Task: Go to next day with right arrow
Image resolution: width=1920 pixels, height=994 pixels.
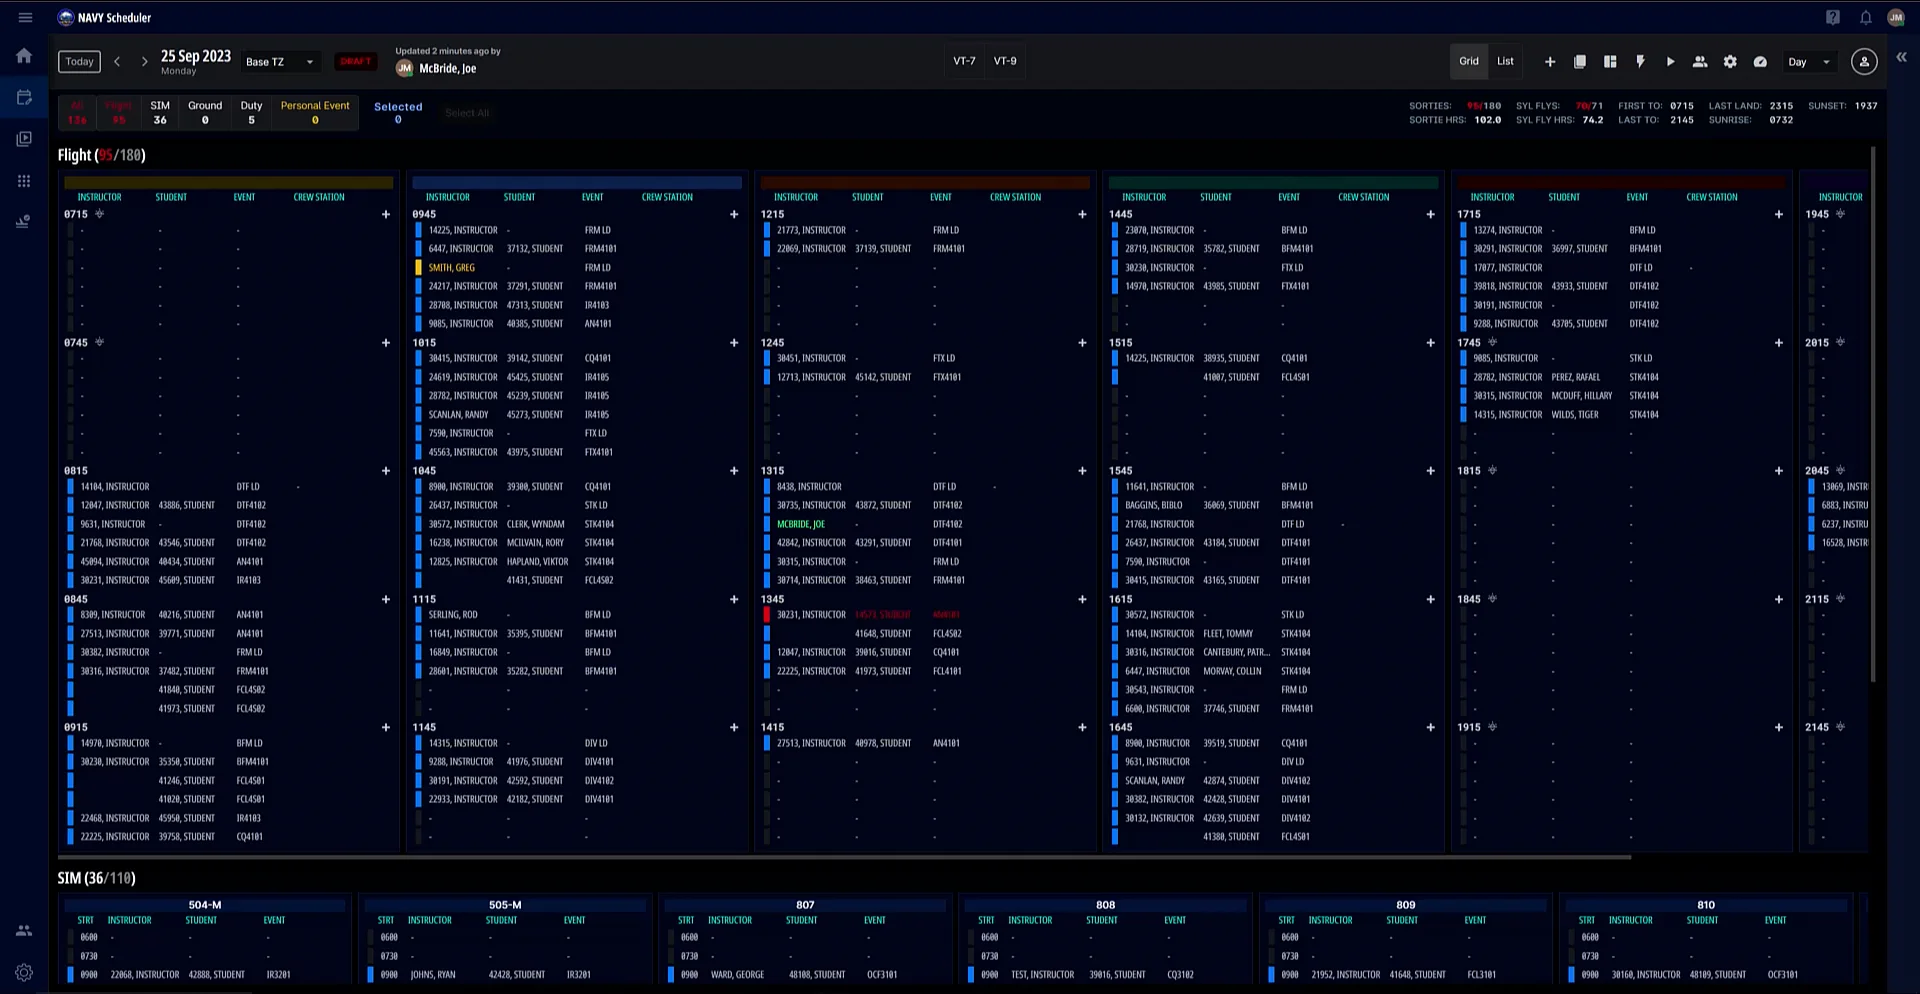Action: point(145,62)
